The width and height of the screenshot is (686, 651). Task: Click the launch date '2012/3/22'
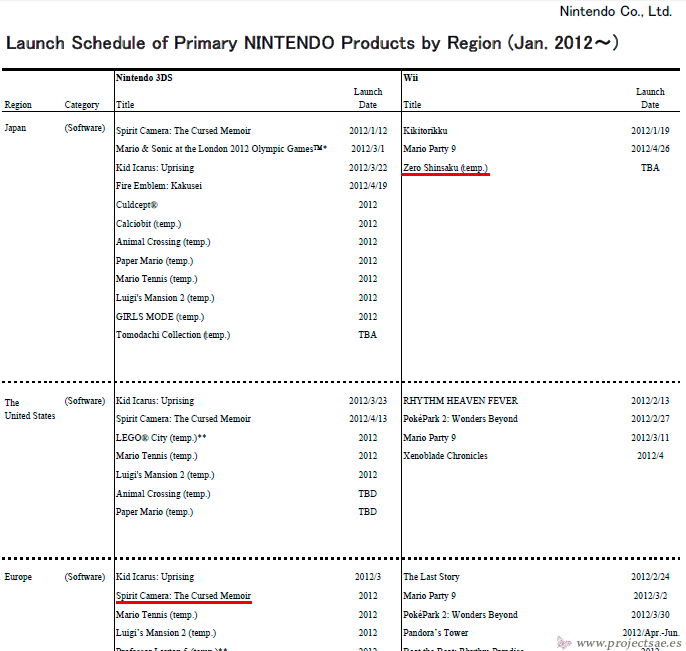pos(368,168)
